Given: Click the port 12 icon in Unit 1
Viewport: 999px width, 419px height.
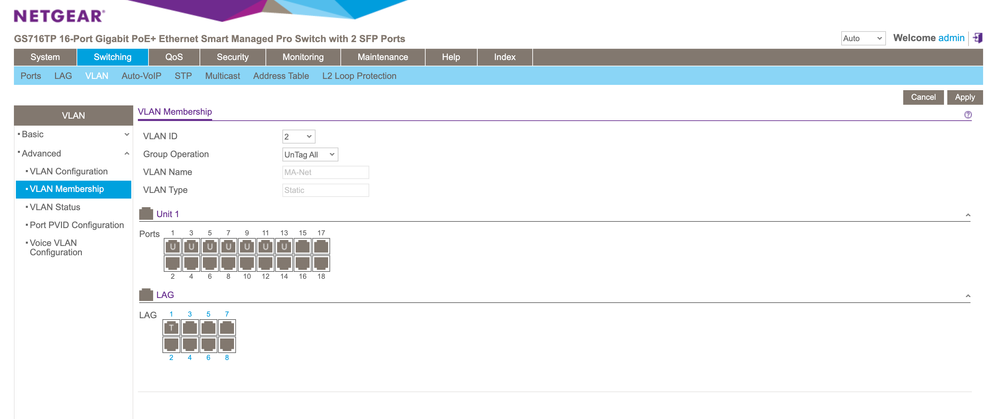Looking at the screenshot, I should [x=266, y=263].
